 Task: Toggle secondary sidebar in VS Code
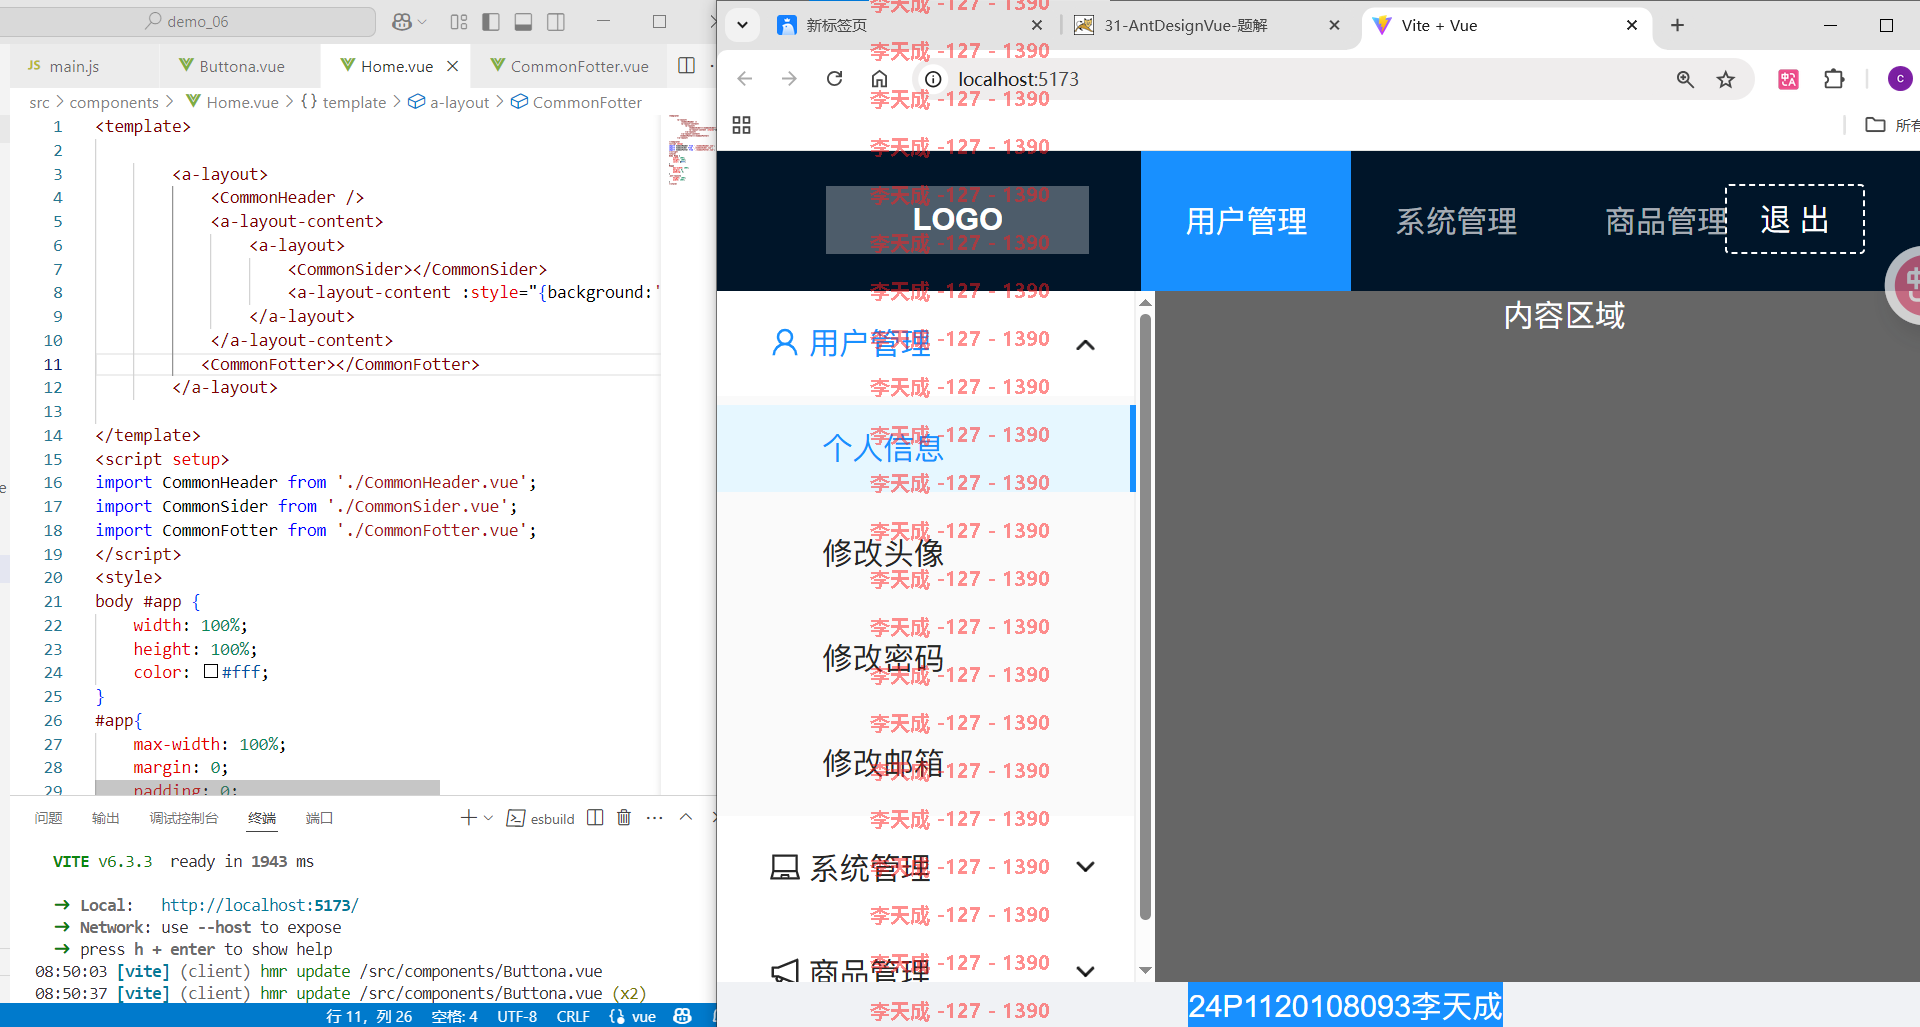[556, 21]
